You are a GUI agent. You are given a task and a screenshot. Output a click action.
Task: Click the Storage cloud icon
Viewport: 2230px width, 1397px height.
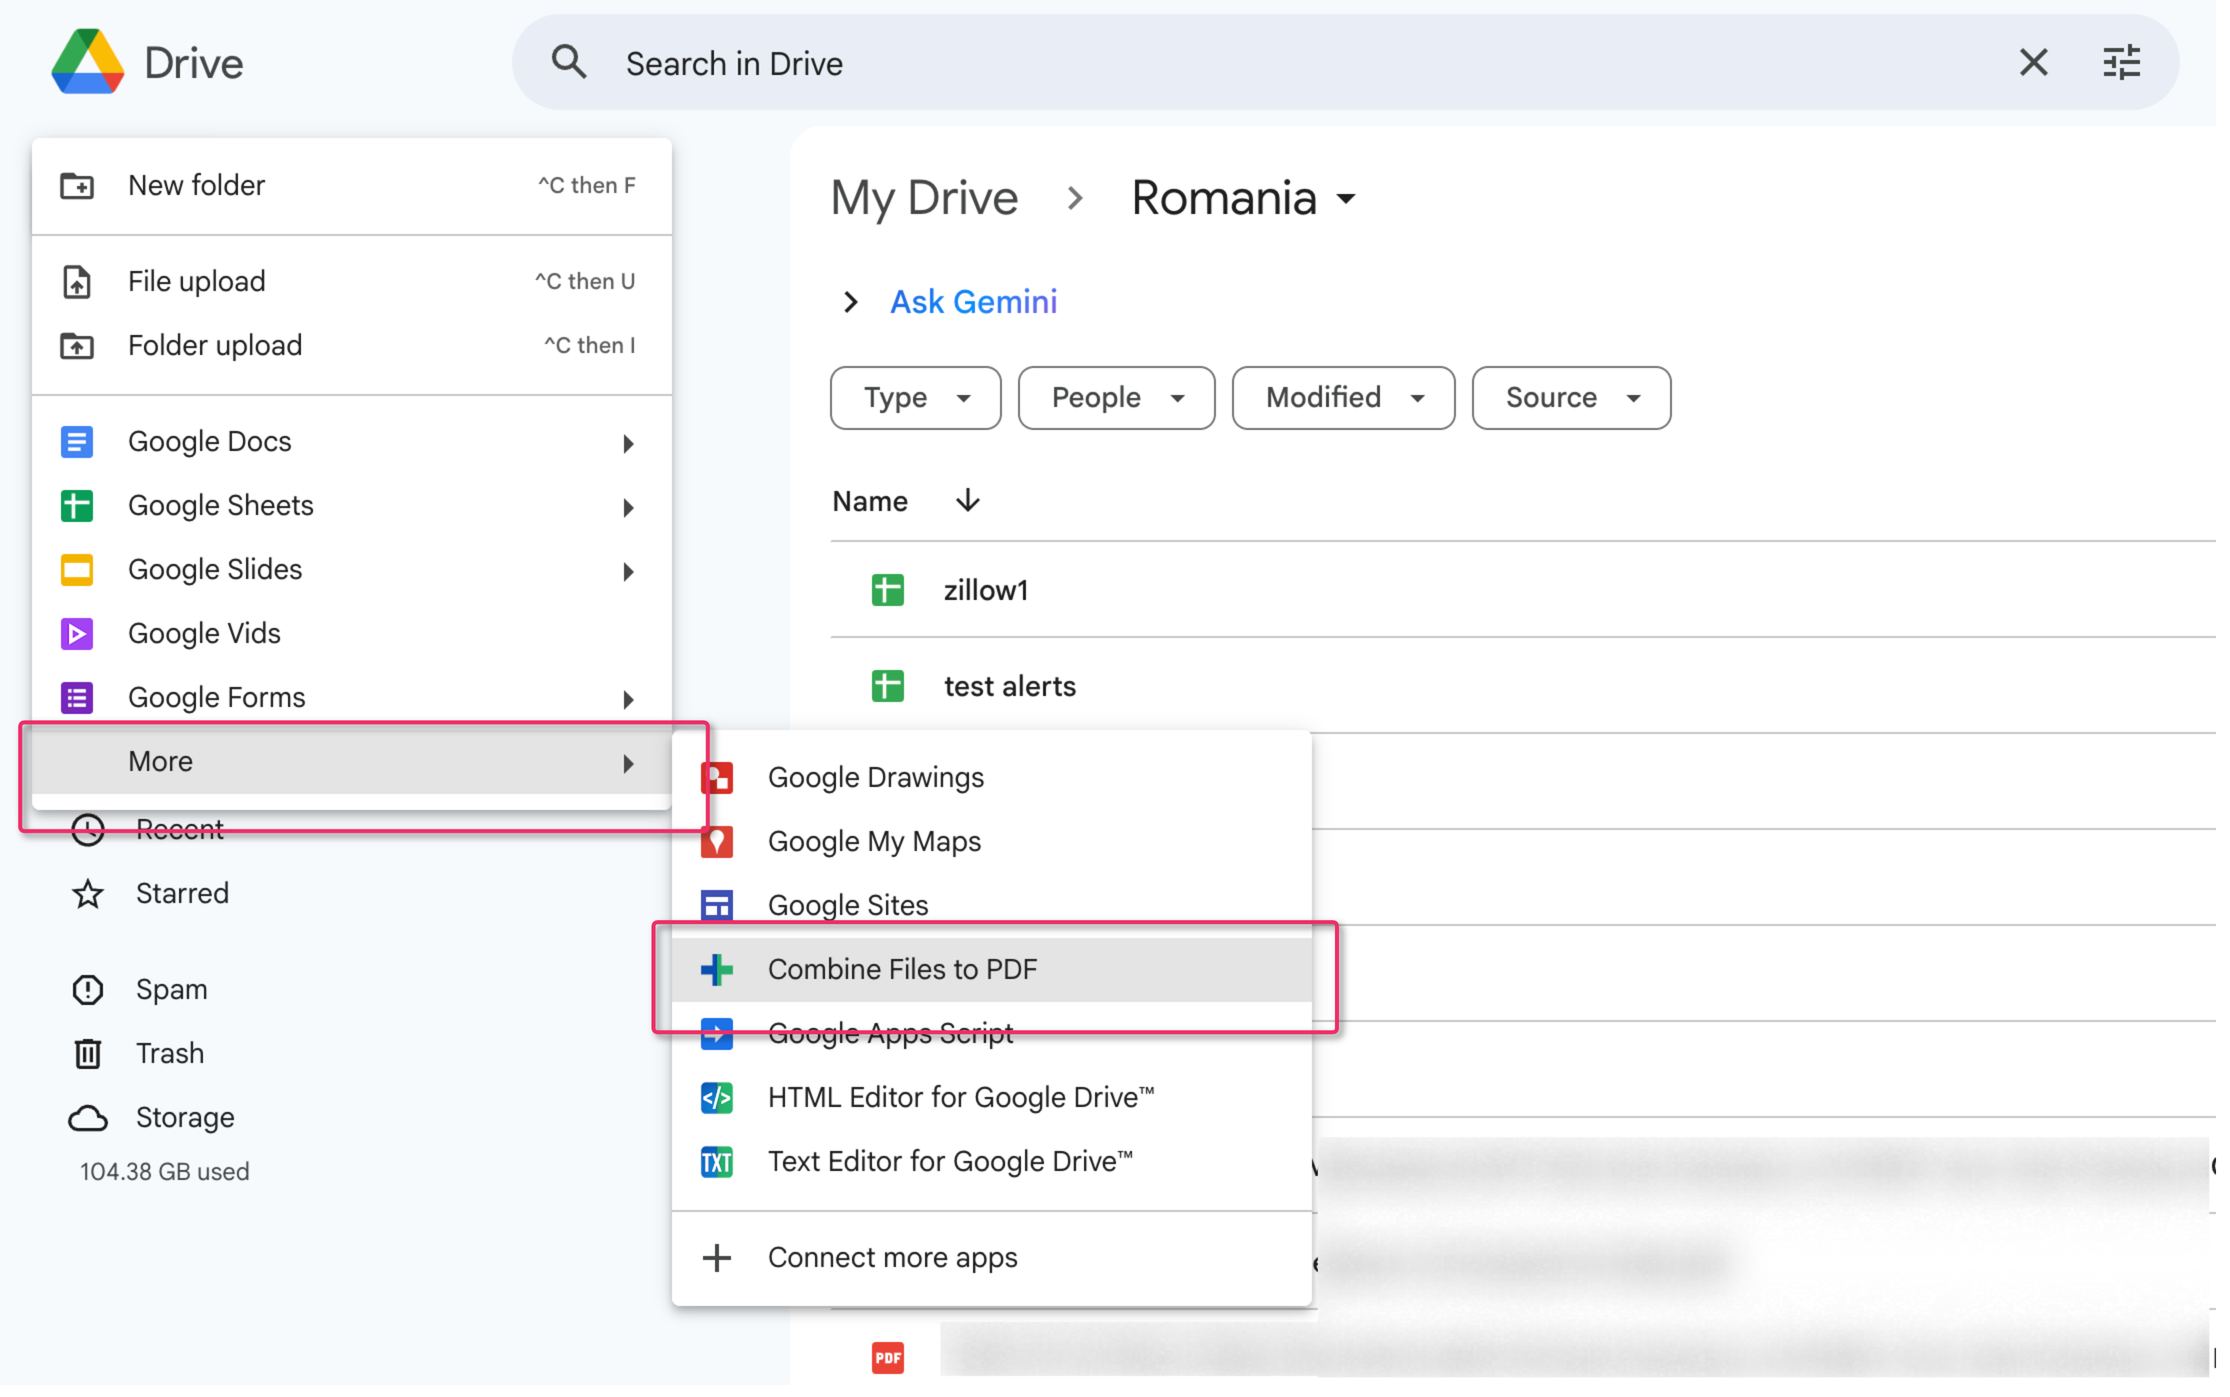click(88, 1119)
